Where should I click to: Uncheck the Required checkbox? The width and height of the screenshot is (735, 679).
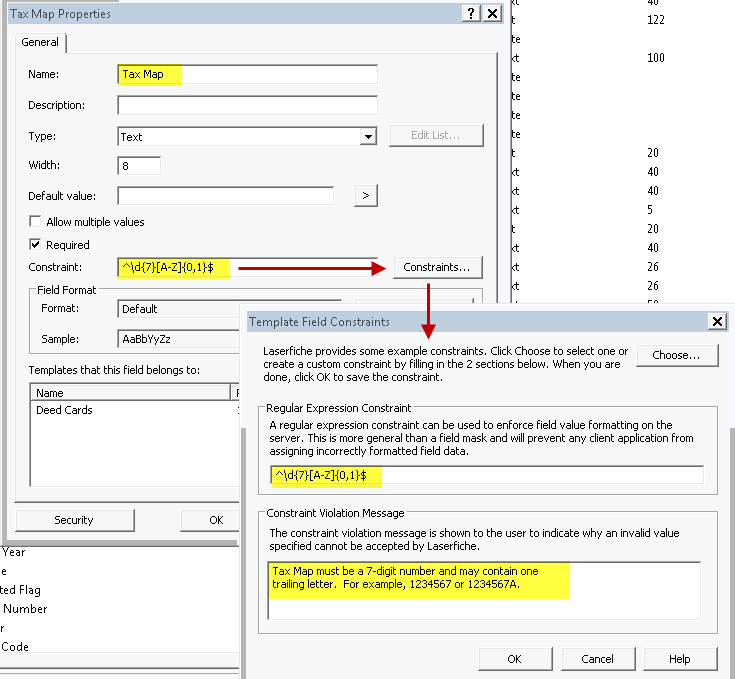[x=35, y=244]
